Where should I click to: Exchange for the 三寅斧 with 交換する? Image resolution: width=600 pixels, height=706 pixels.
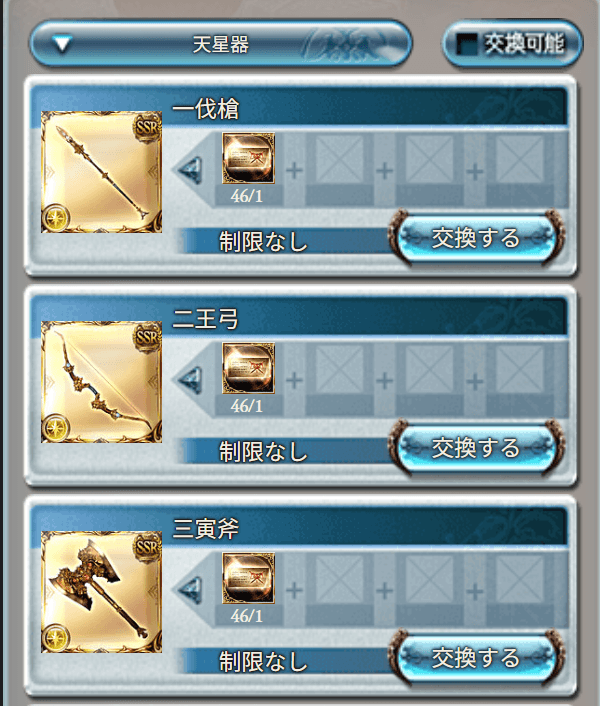click(476, 657)
